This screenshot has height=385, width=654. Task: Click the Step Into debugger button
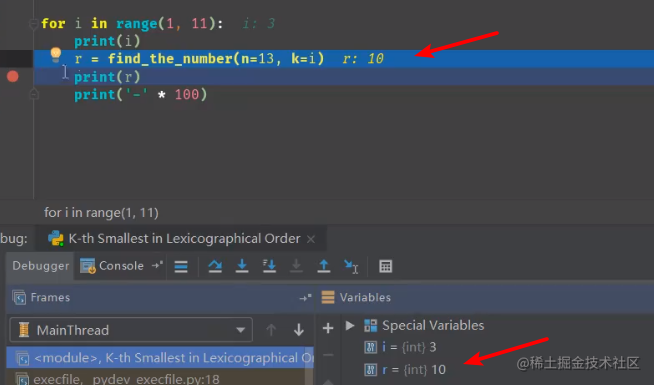point(242,266)
